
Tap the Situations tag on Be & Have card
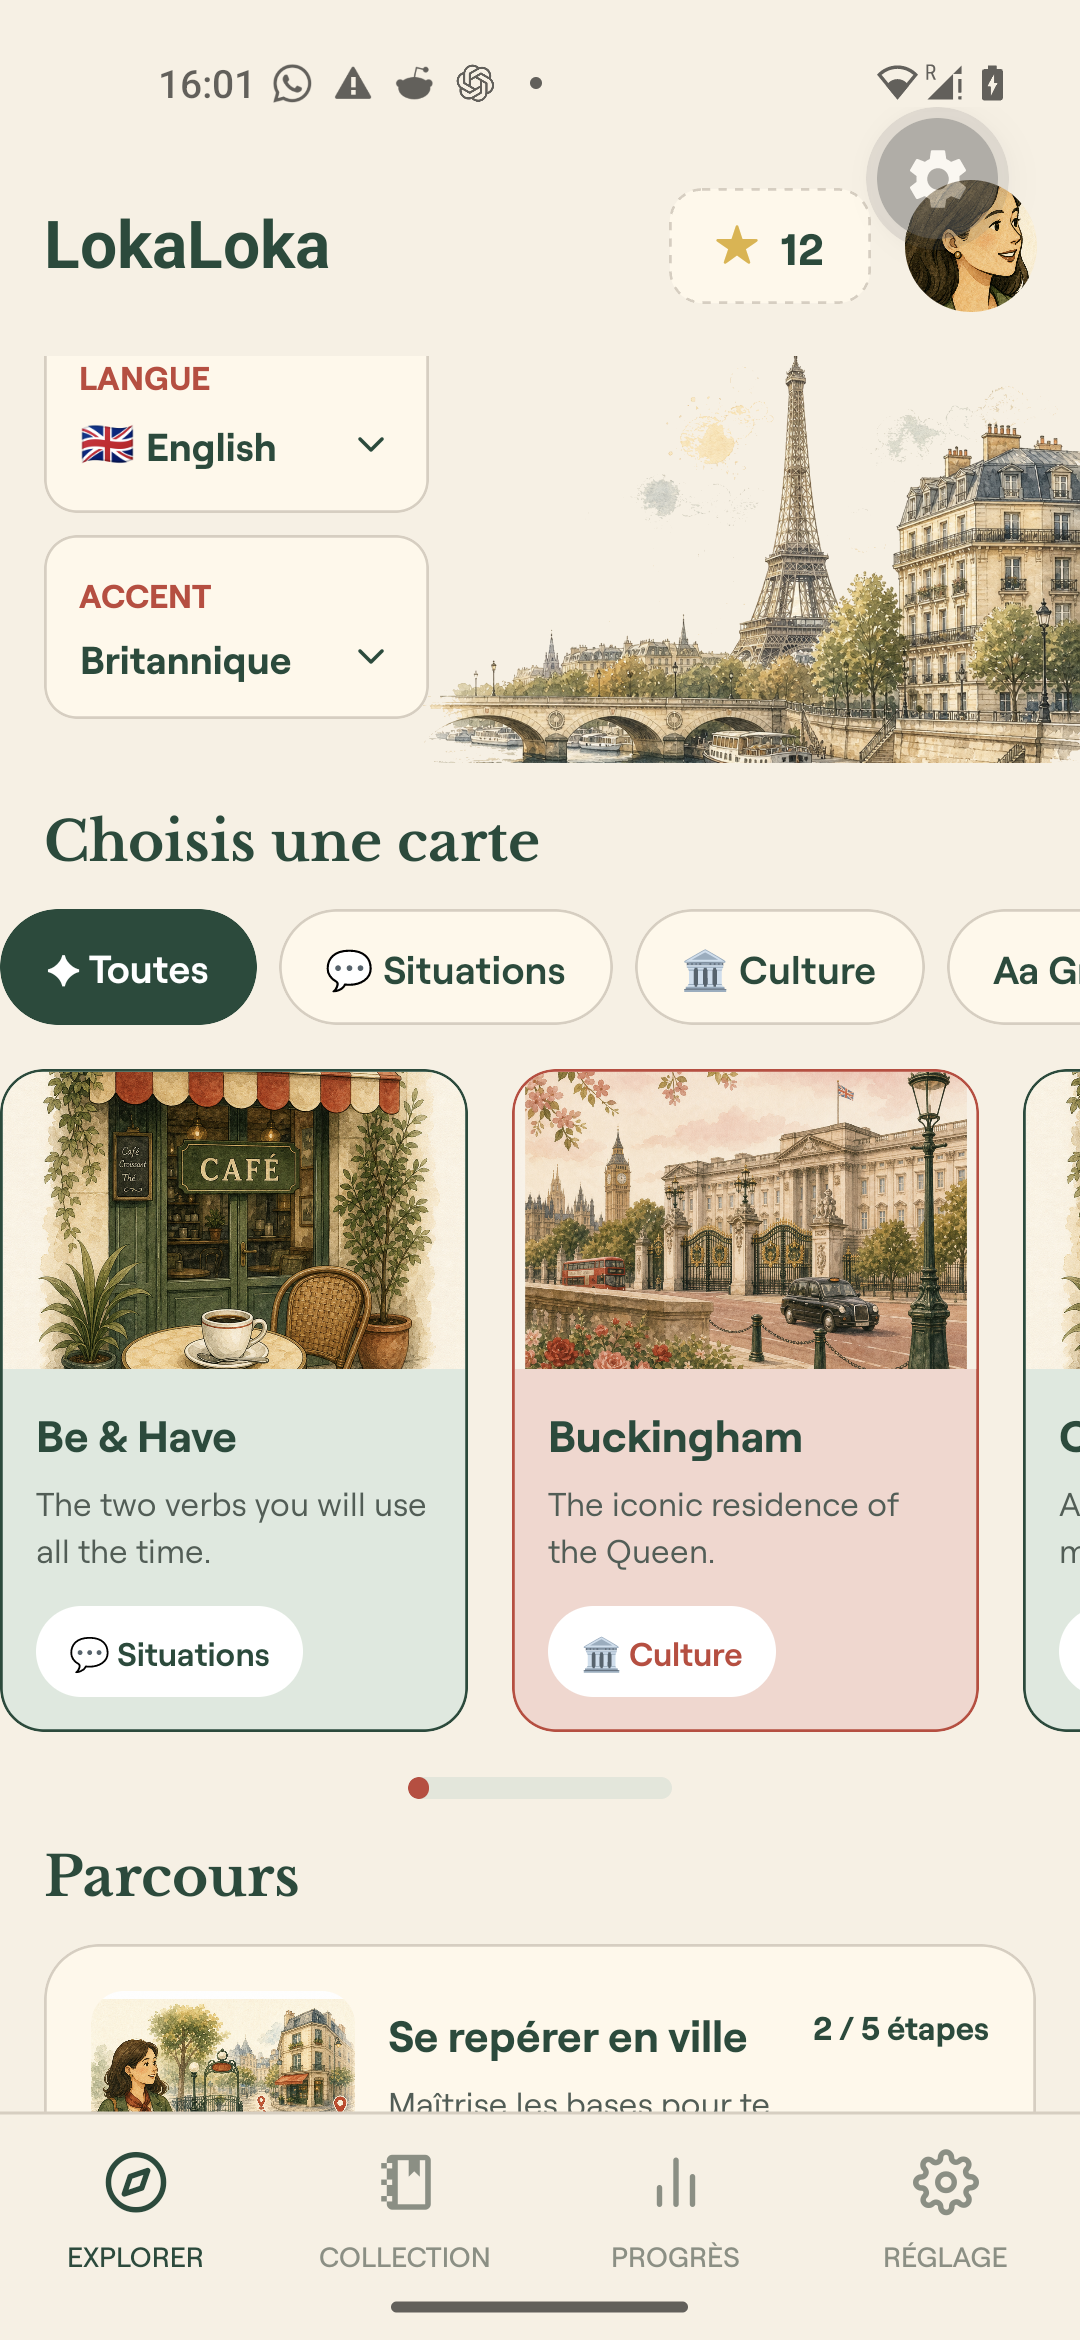169,1652
